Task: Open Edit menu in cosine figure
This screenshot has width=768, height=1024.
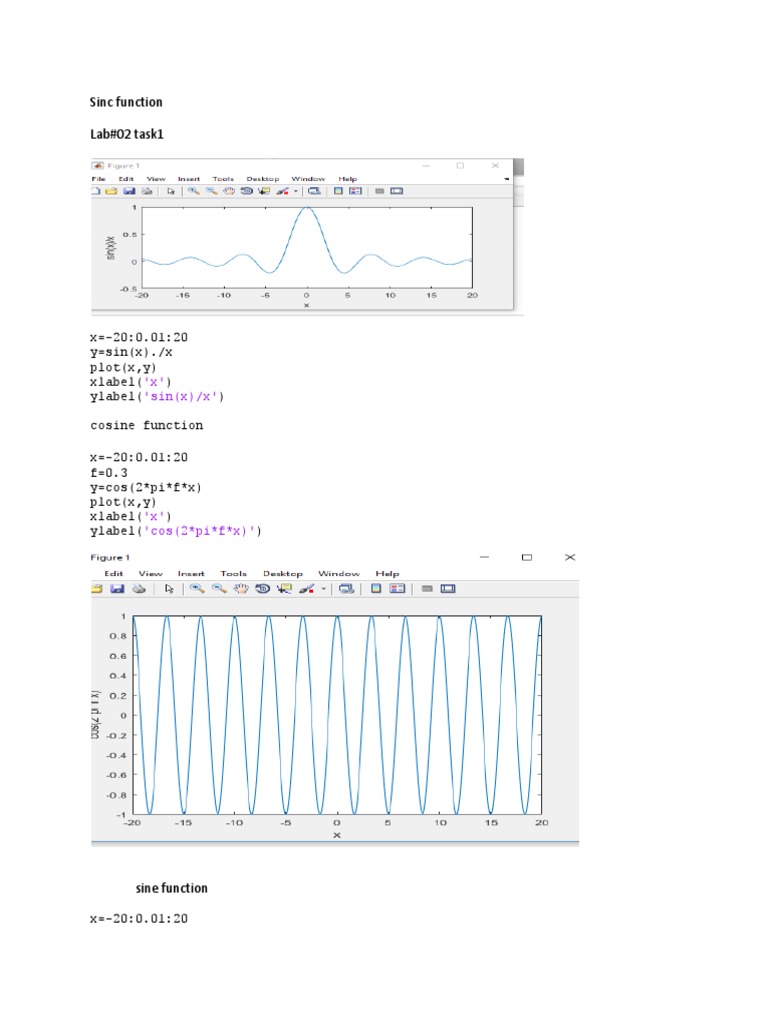Action: 114,574
